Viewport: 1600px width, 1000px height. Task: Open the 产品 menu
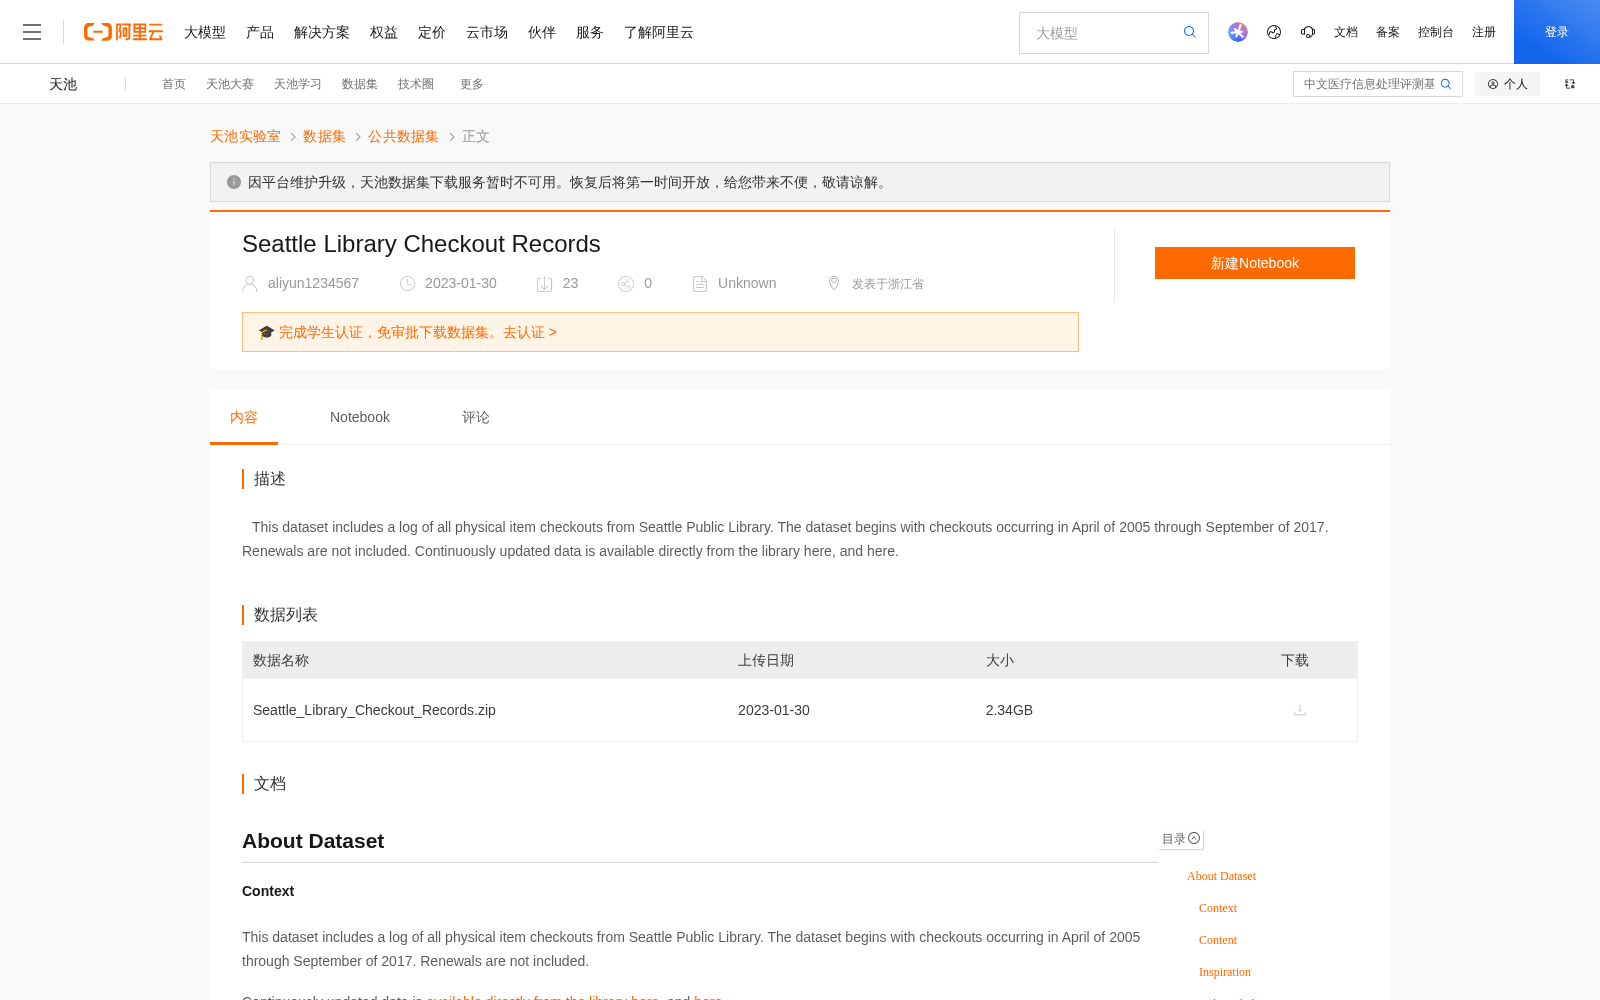pyautogui.click(x=260, y=32)
